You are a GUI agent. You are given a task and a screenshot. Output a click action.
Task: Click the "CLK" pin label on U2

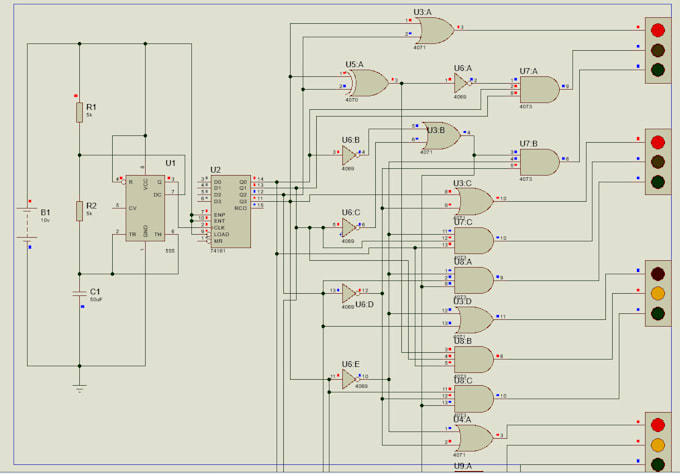coord(219,228)
